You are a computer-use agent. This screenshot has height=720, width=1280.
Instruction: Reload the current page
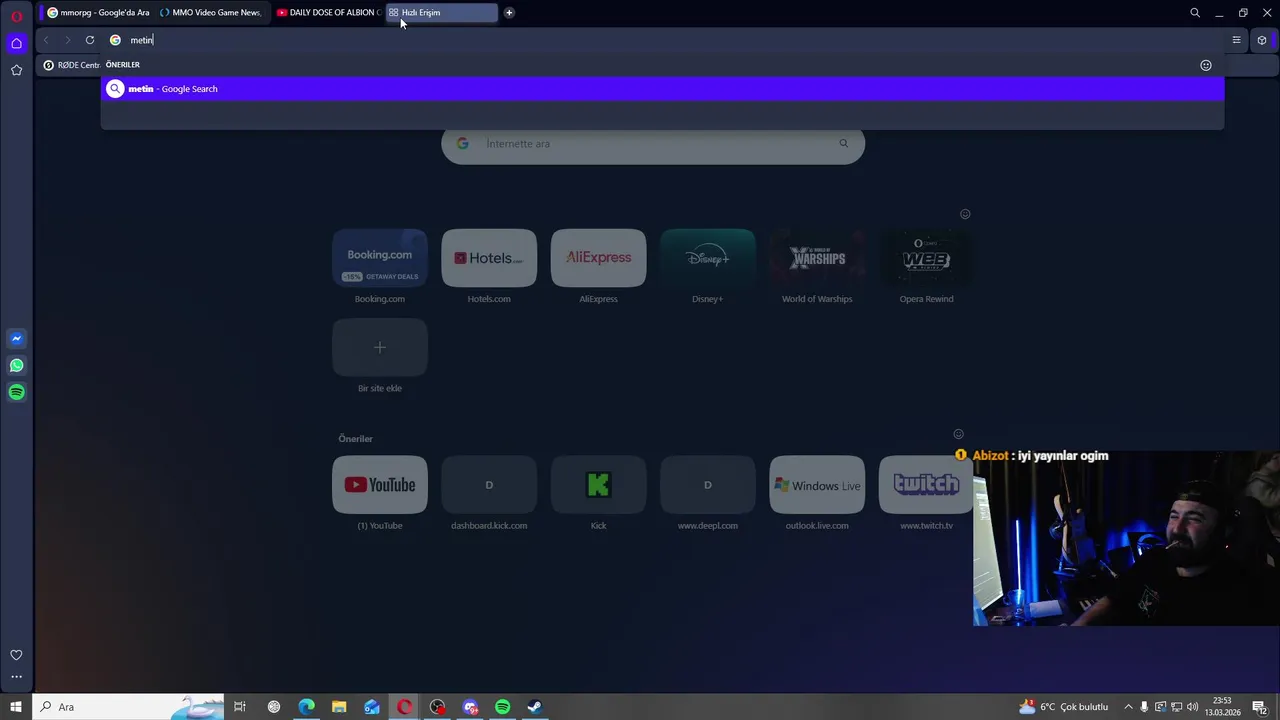tap(90, 40)
